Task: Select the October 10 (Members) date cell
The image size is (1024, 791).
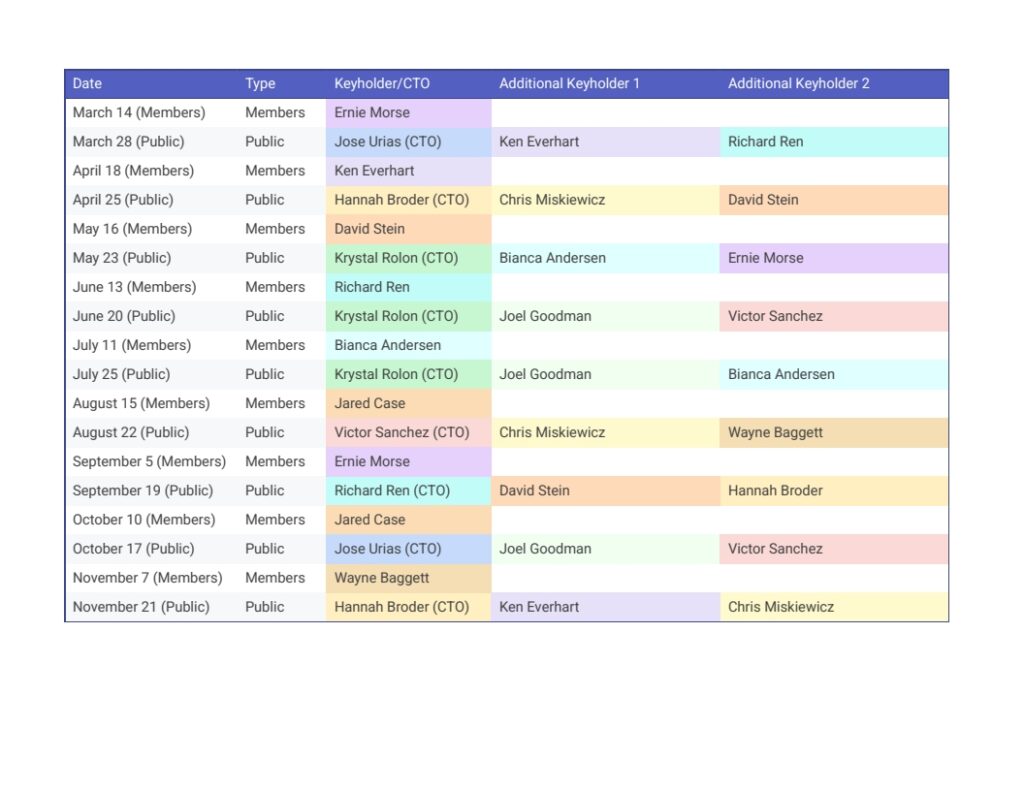Action: pos(144,520)
